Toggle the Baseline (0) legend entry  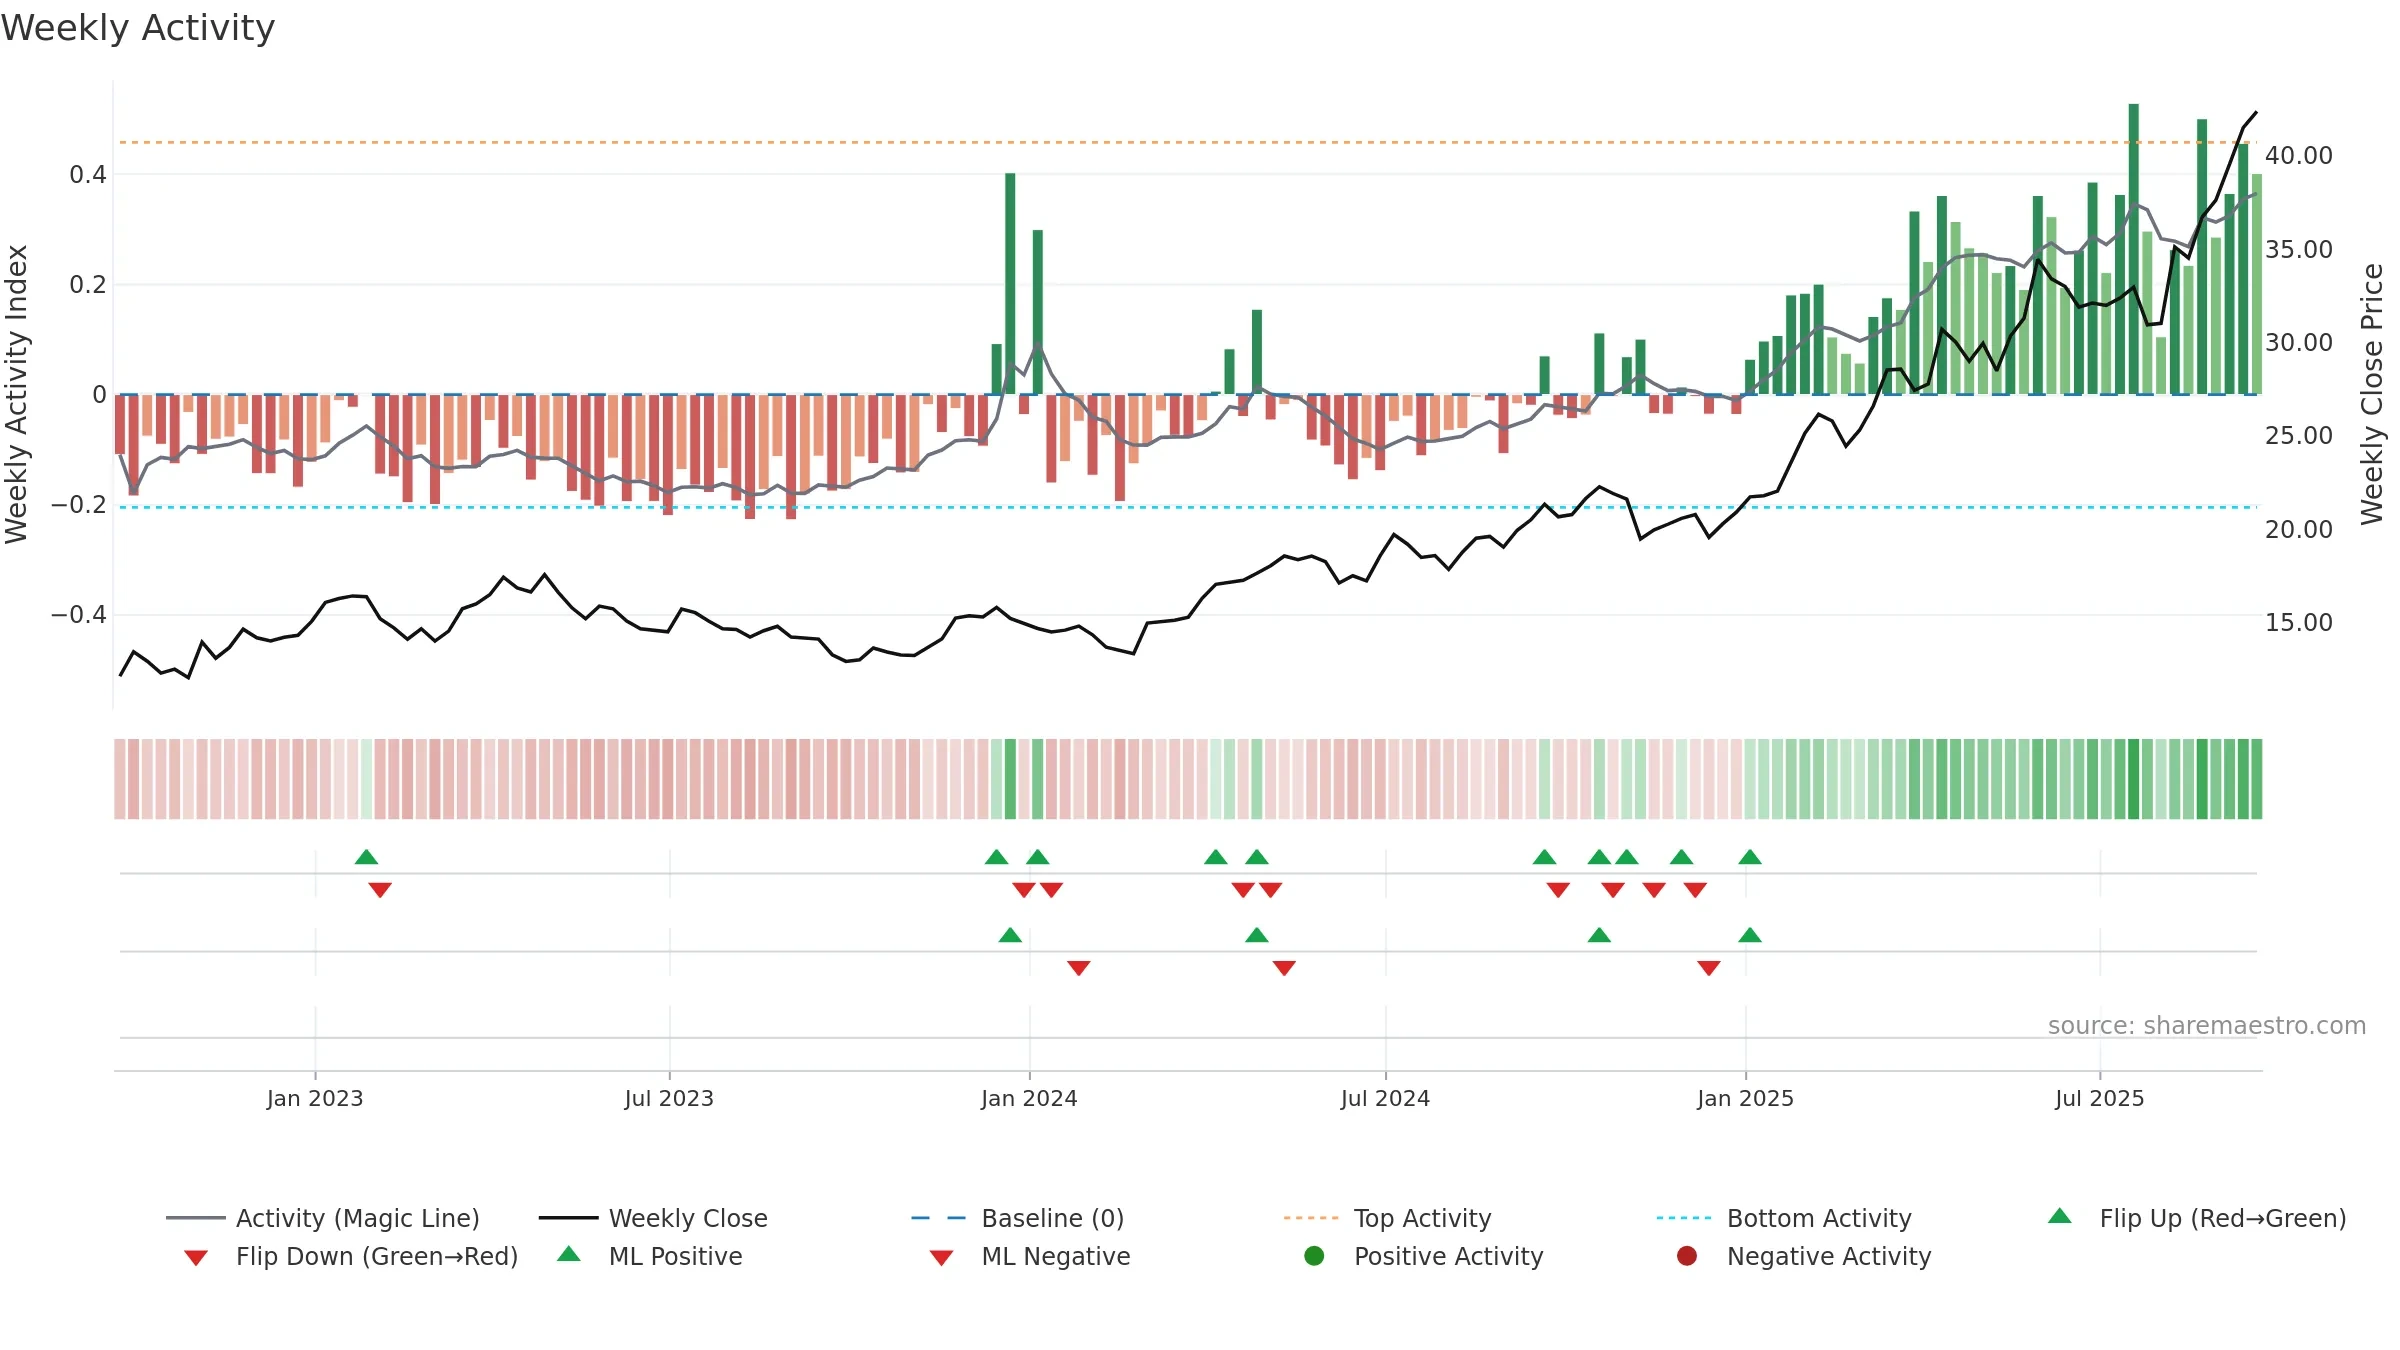pyautogui.click(x=1018, y=1218)
